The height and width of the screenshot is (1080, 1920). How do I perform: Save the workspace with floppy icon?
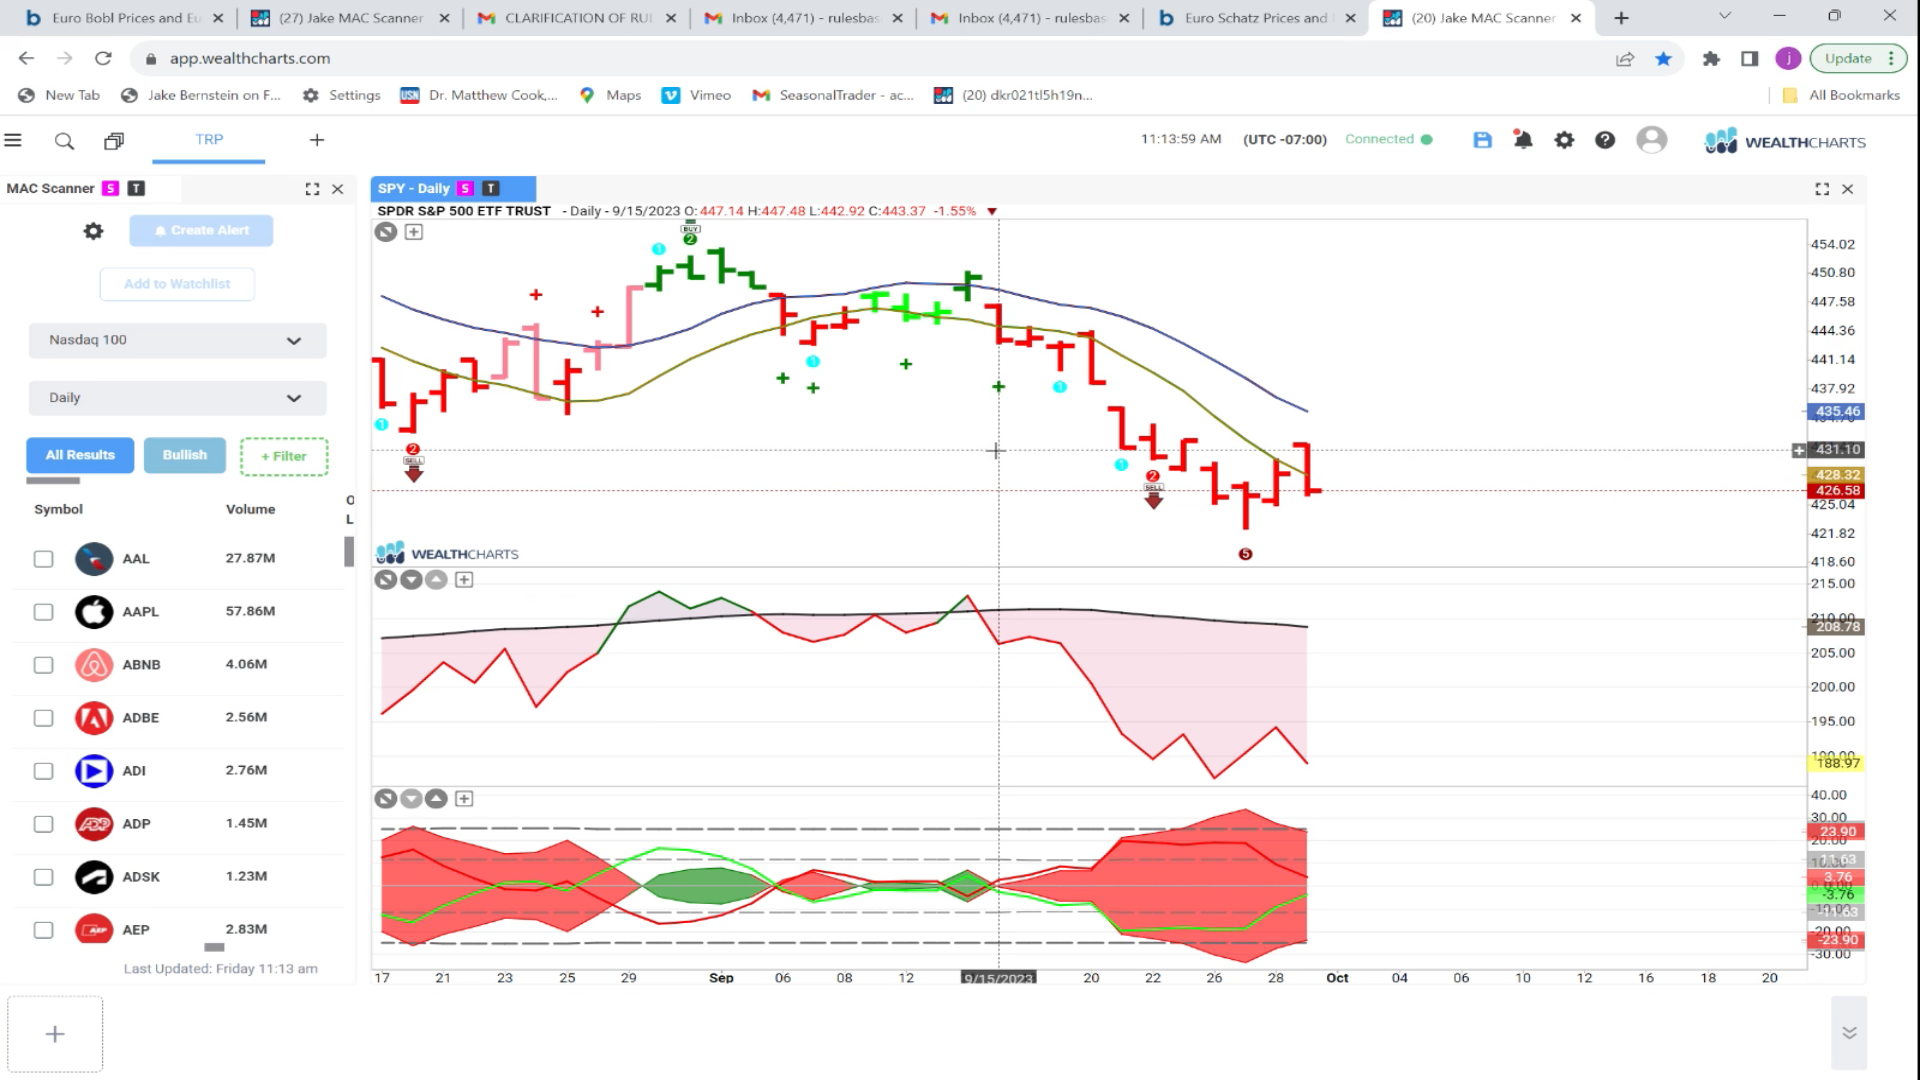(x=1482, y=140)
